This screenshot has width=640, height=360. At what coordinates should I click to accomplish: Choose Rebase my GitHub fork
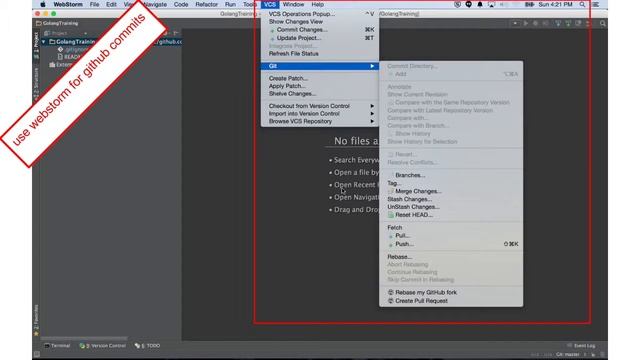click(x=451, y=292)
